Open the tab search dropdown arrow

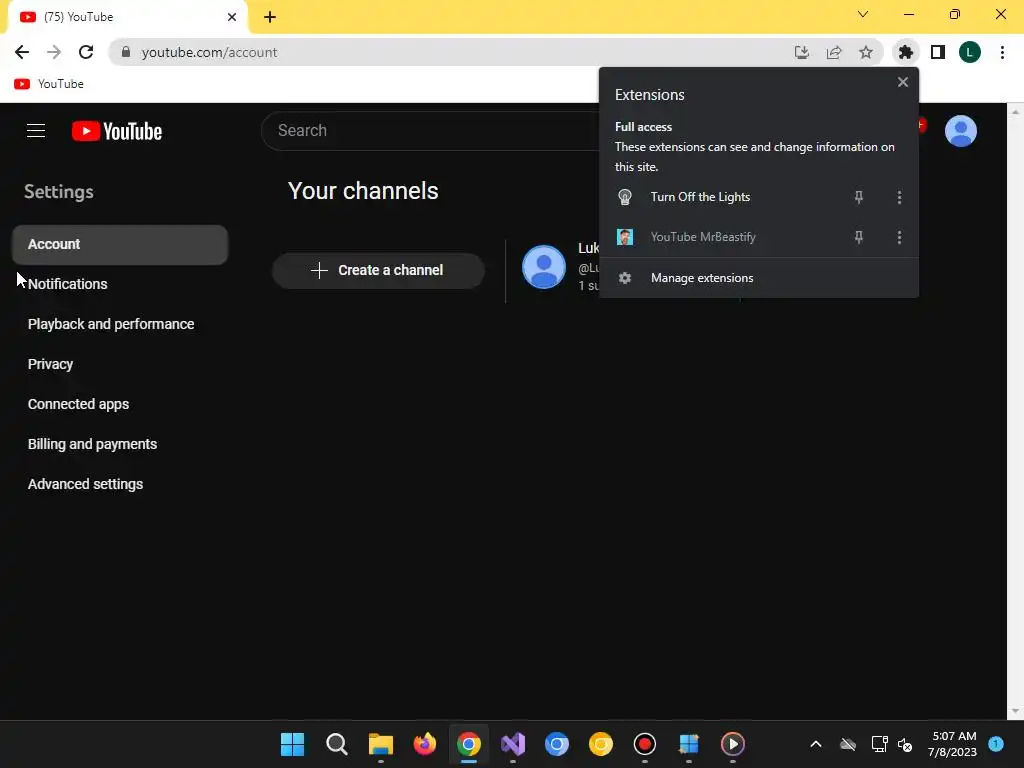tap(863, 14)
